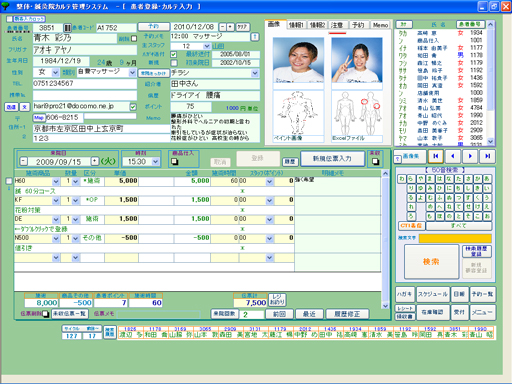Screen dimensions: 512x384
Task: Open the チラシ referral source dropdown
Action: pyautogui.click(x=255, y=73)
